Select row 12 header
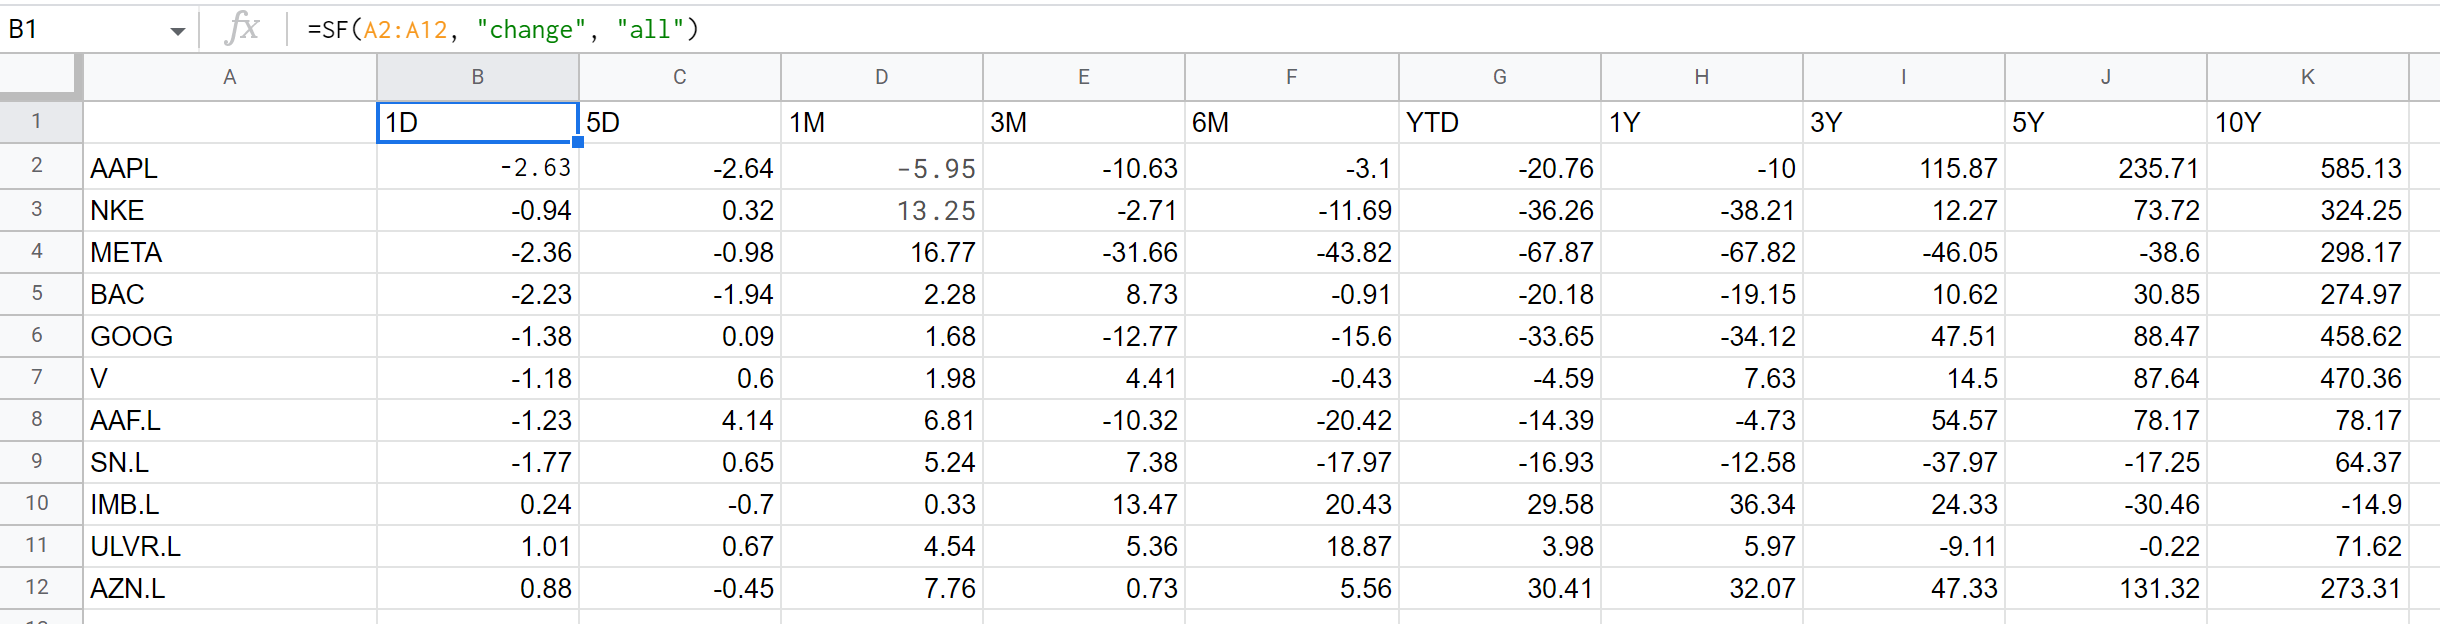The width and height of the screenshot is (2440, 624). click(37, 587)
